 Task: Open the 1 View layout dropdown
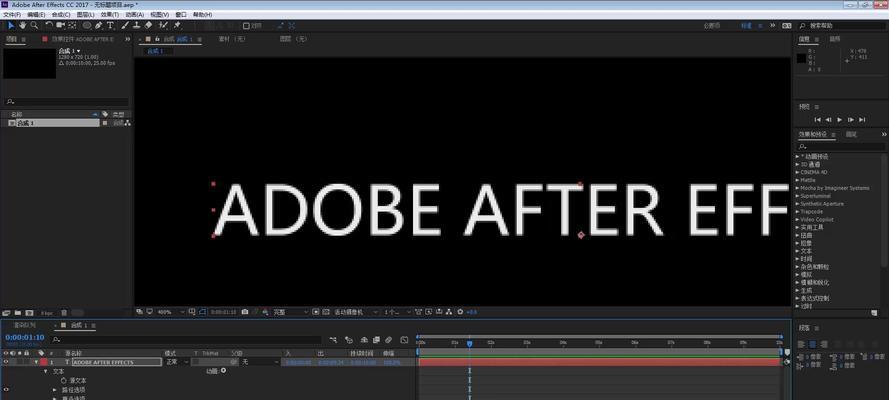[x=397, y=312]
